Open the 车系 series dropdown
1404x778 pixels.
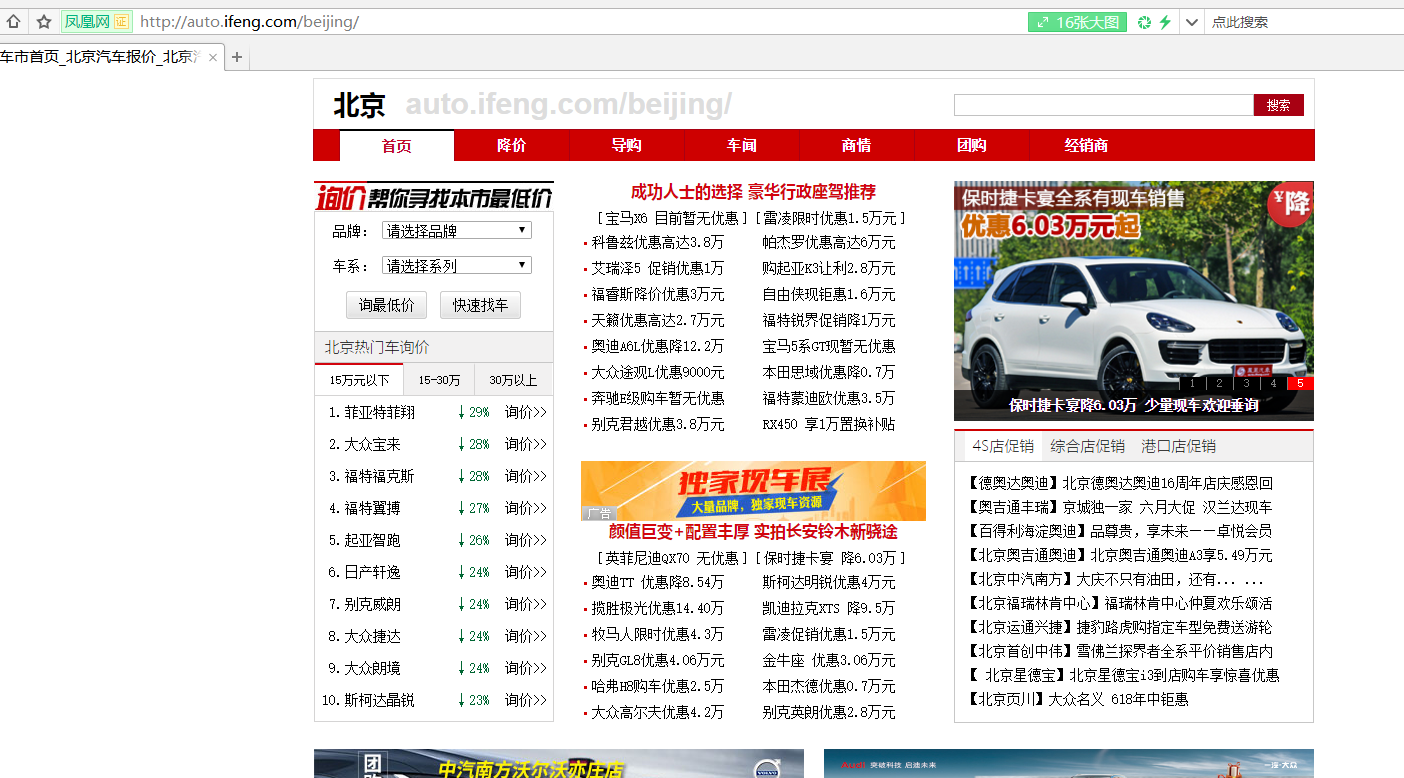457,266
